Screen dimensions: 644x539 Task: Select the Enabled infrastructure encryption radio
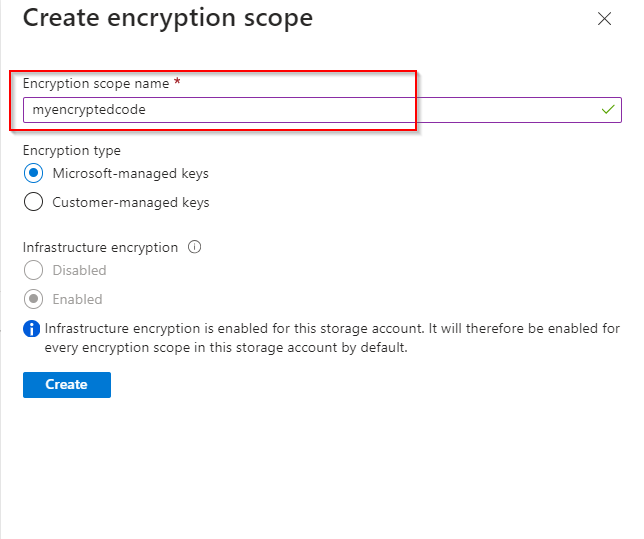point(33,299)
